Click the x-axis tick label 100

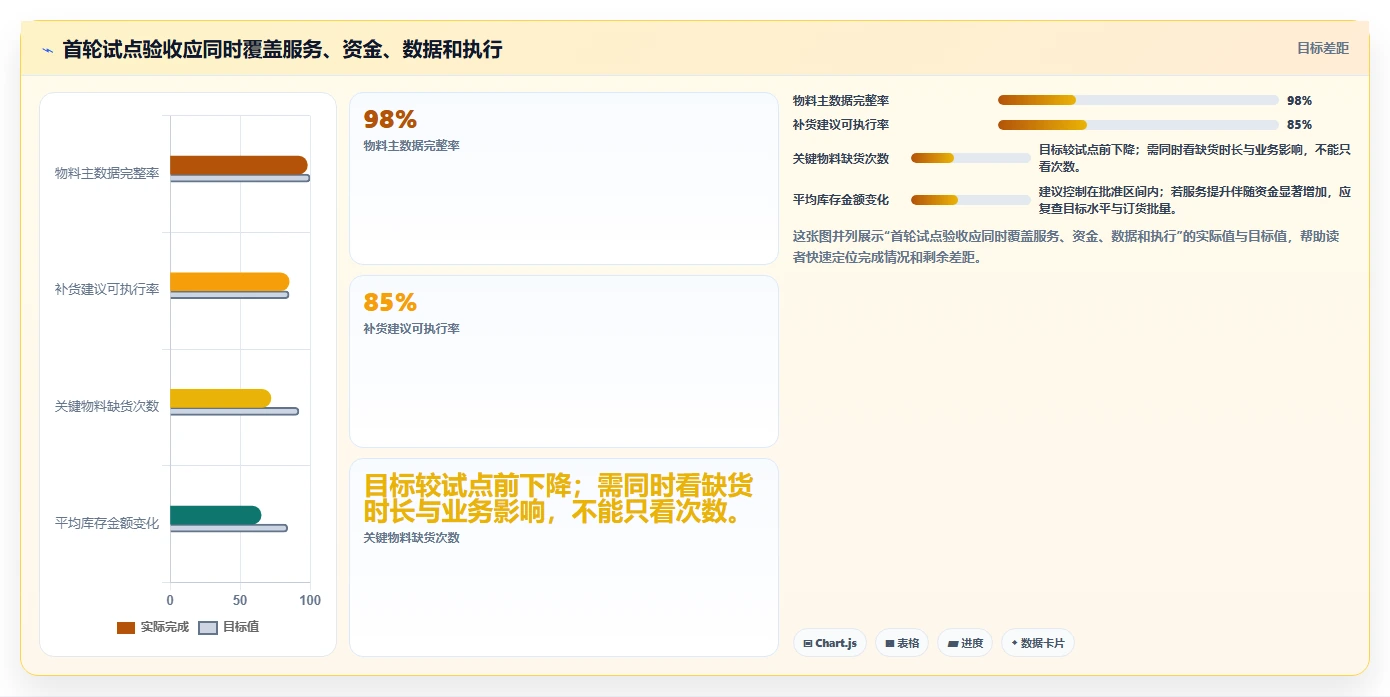[310, 600]
